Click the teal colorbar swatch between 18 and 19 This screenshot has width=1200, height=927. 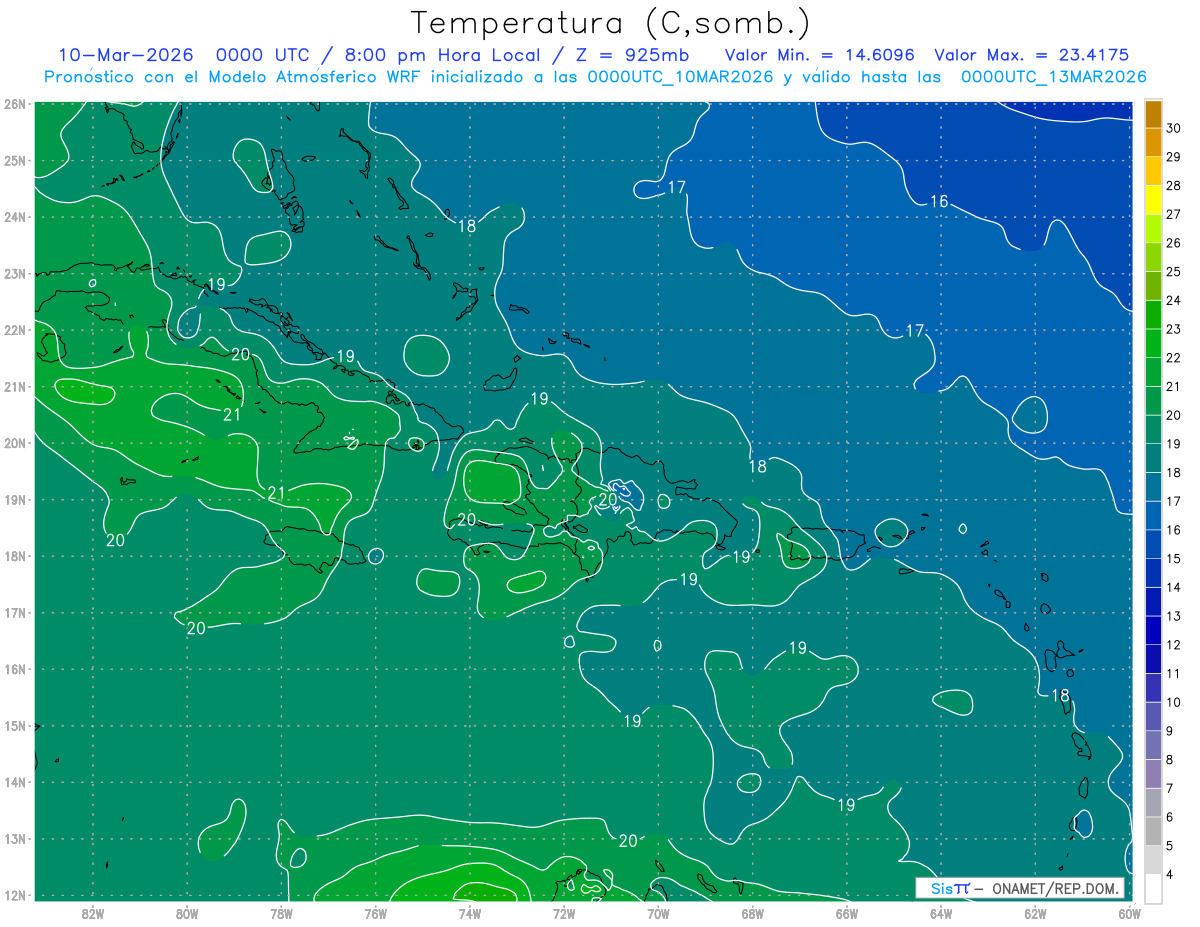(1153, 458)
